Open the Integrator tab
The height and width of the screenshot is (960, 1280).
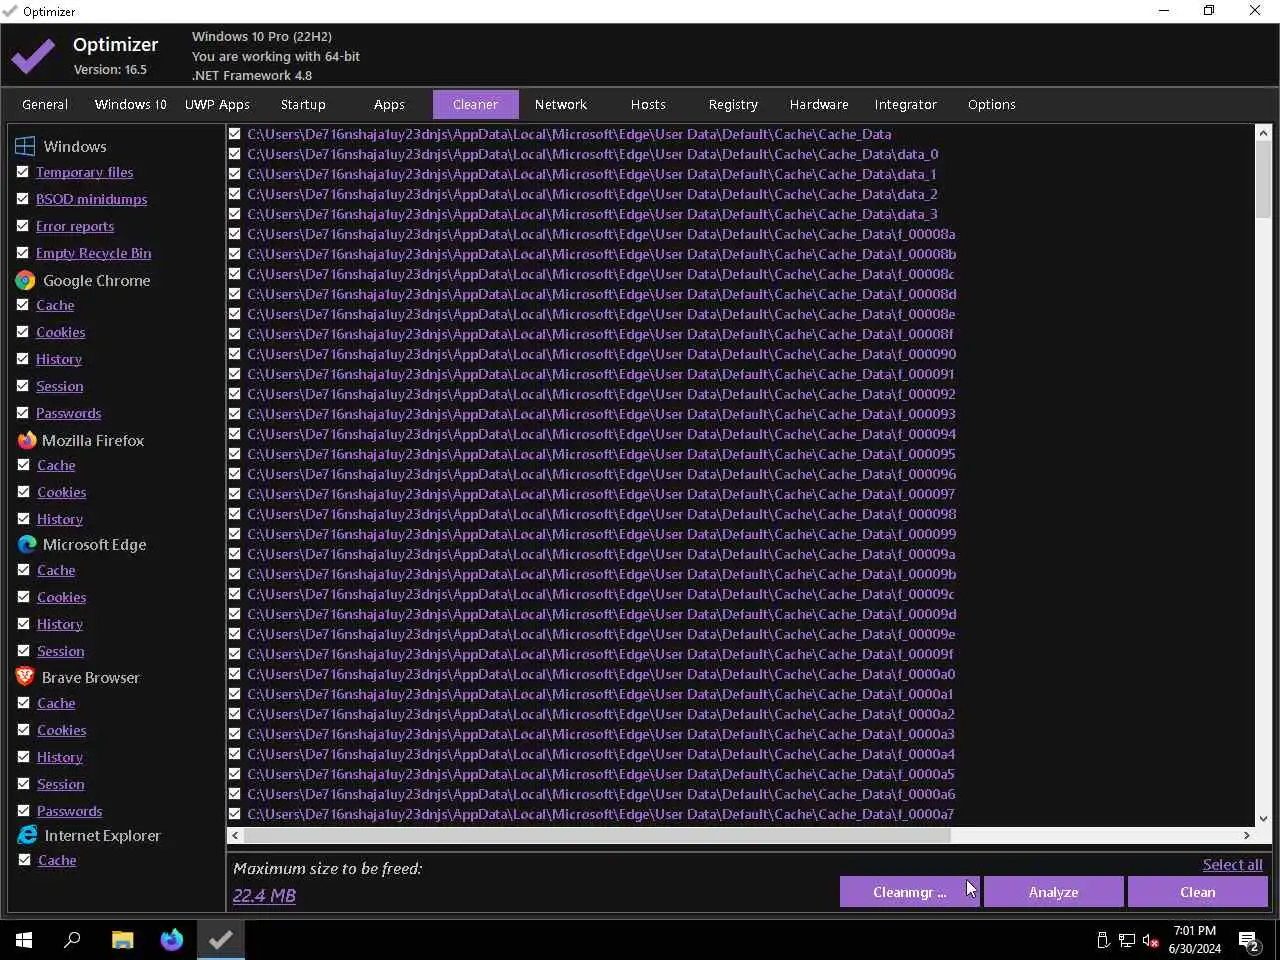pos(905,104)
